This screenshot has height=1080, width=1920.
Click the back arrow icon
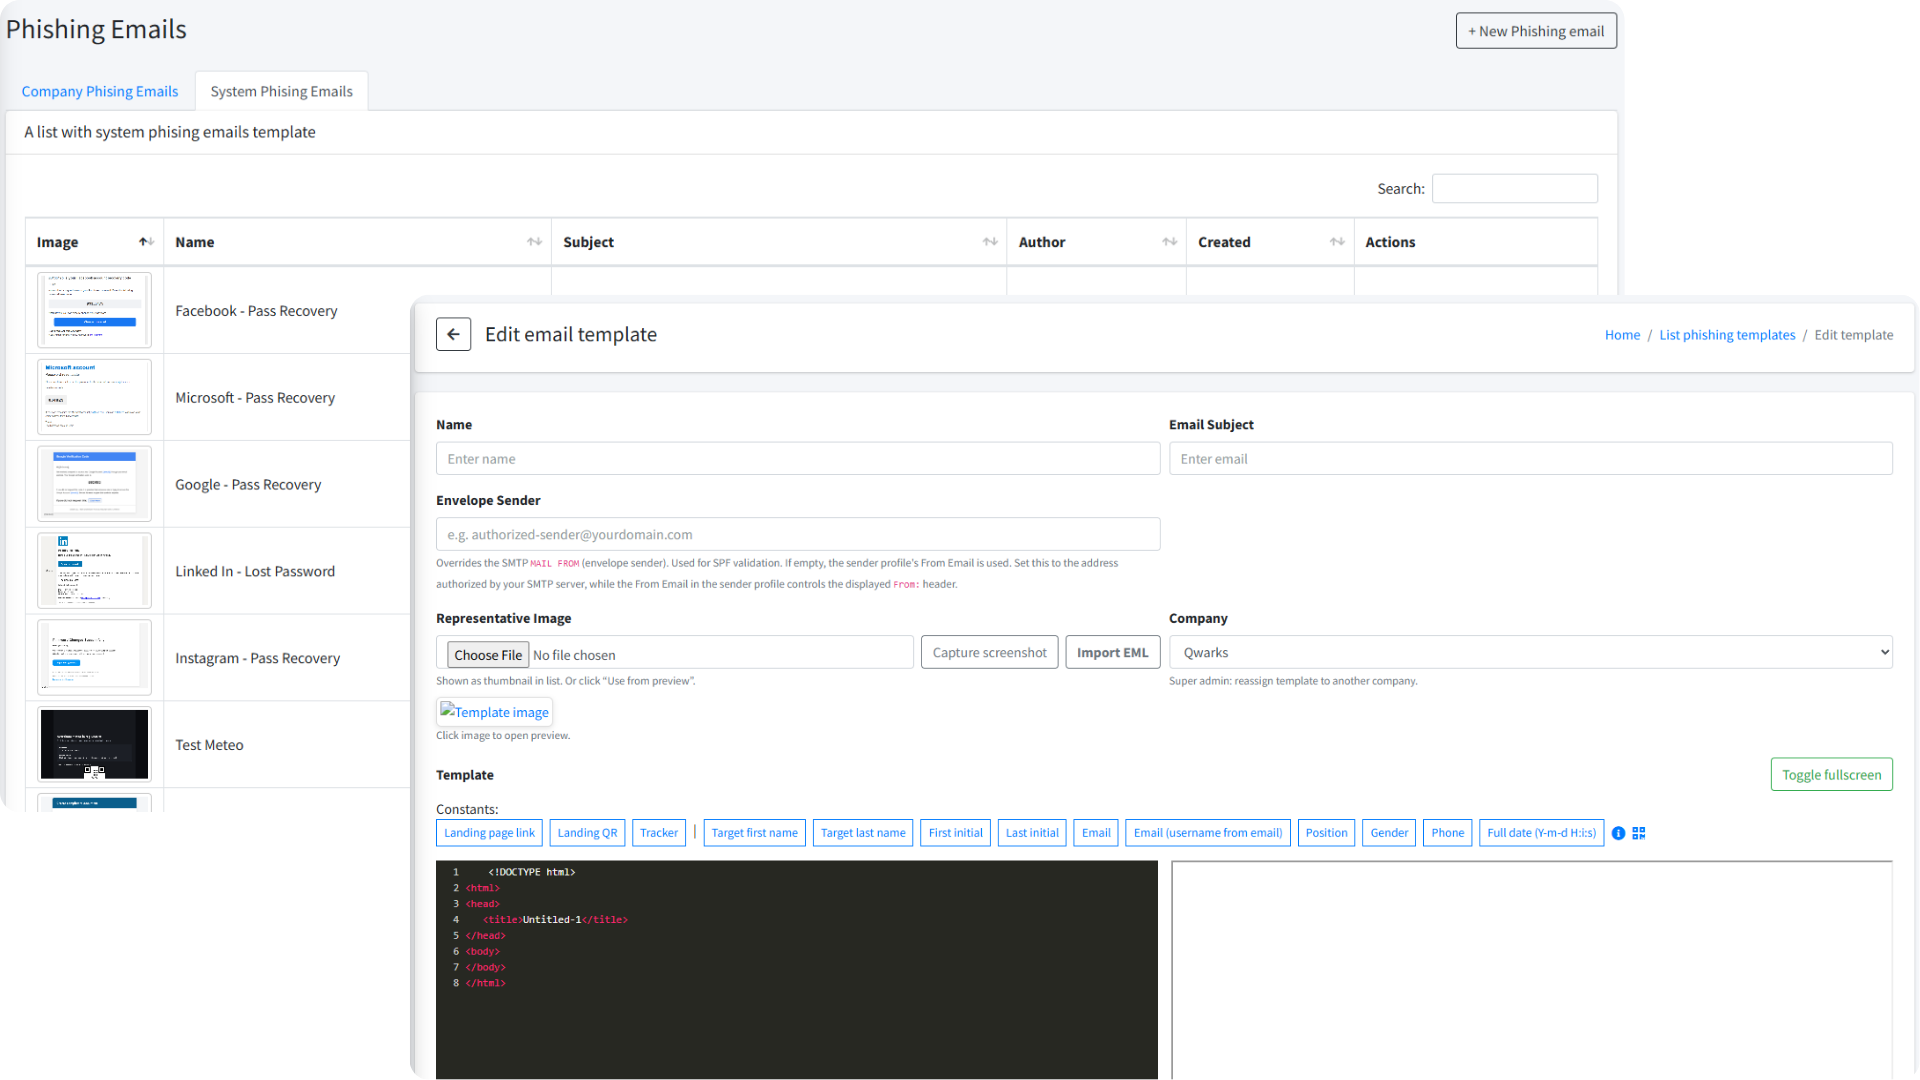click(x=453, y=335)
